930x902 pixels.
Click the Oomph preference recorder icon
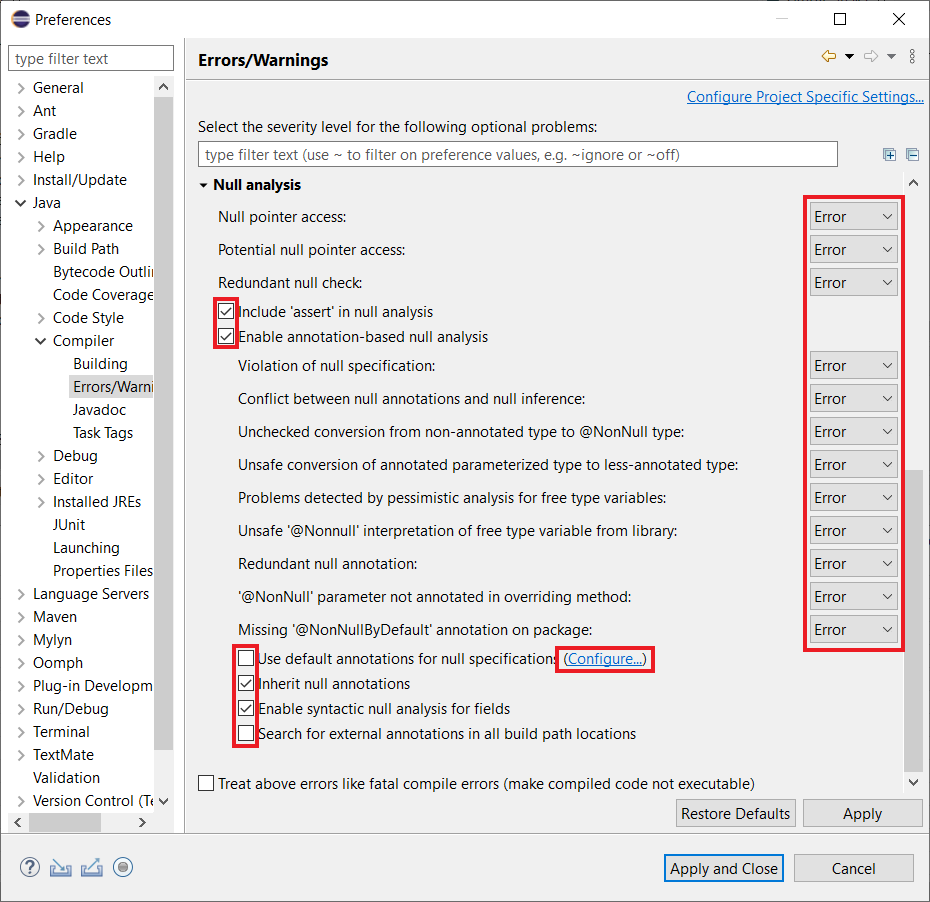click(x=123, y=867)
